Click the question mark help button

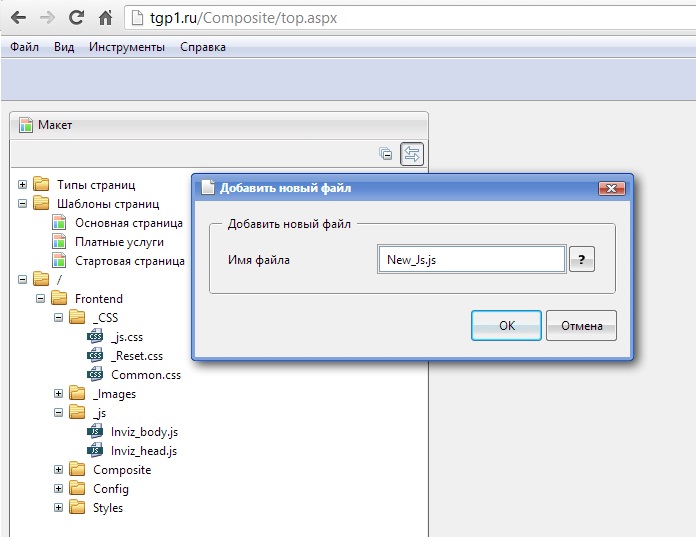[581, 260]
